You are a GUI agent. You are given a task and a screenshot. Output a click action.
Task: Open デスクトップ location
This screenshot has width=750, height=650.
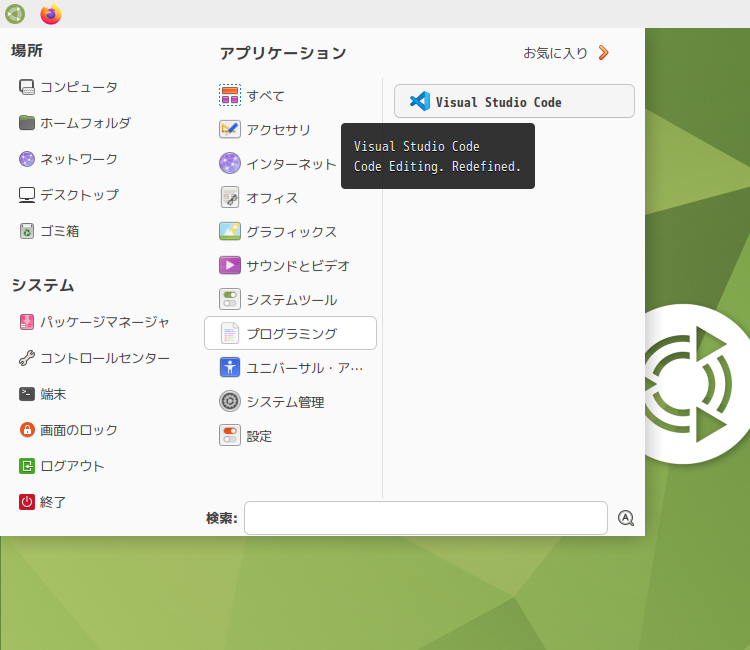pyautogui.click(x=69, y=195)
